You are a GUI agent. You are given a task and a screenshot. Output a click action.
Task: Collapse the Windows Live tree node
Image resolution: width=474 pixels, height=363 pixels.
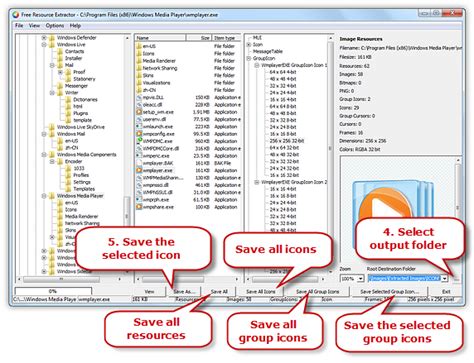pyautogui.click(x=44, y=45)
